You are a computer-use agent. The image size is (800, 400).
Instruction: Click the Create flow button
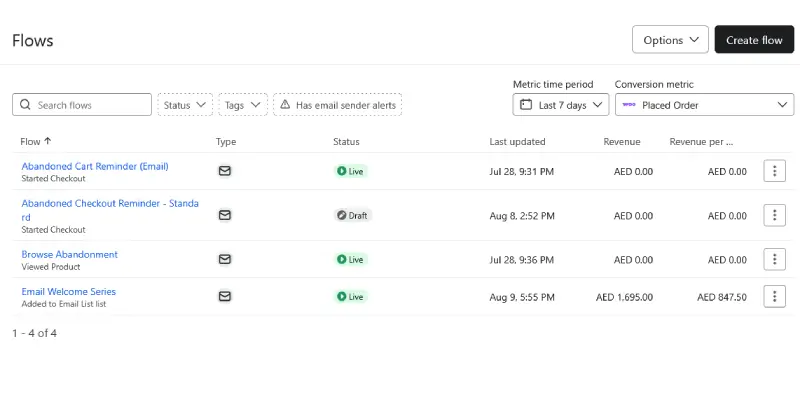coord(754,40)
